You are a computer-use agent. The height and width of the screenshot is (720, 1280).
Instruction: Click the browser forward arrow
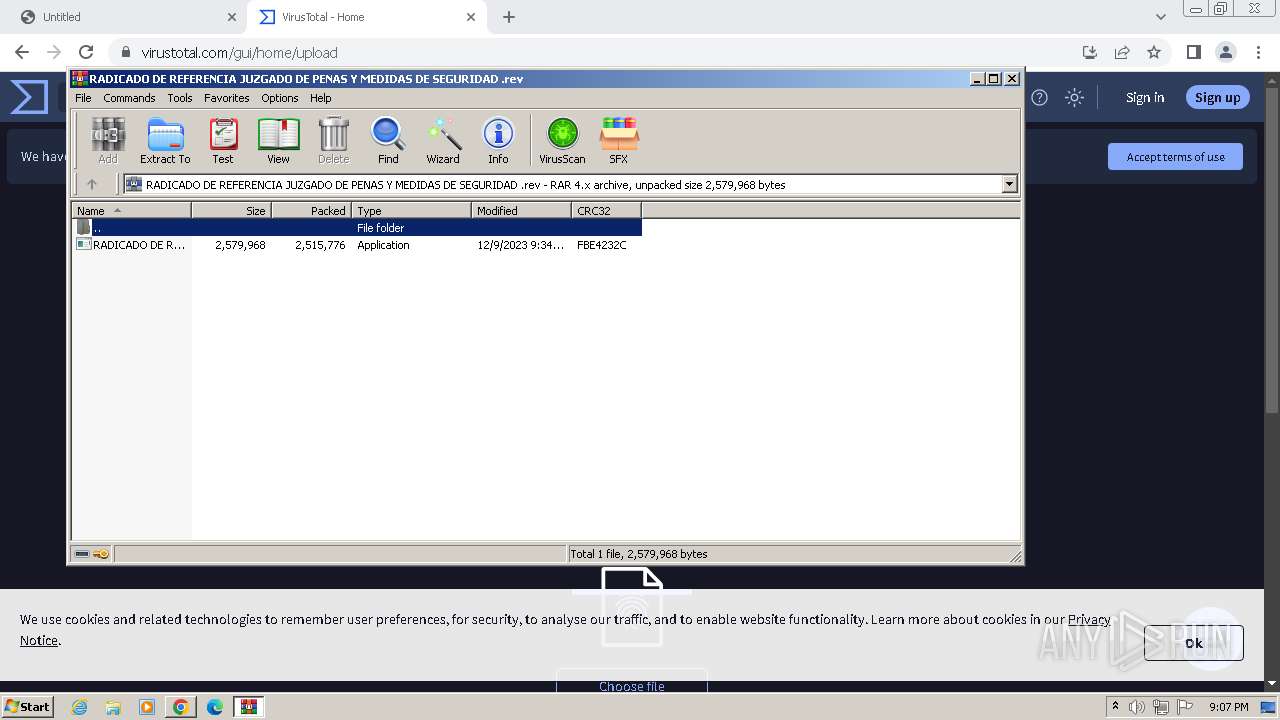point(54,52)
